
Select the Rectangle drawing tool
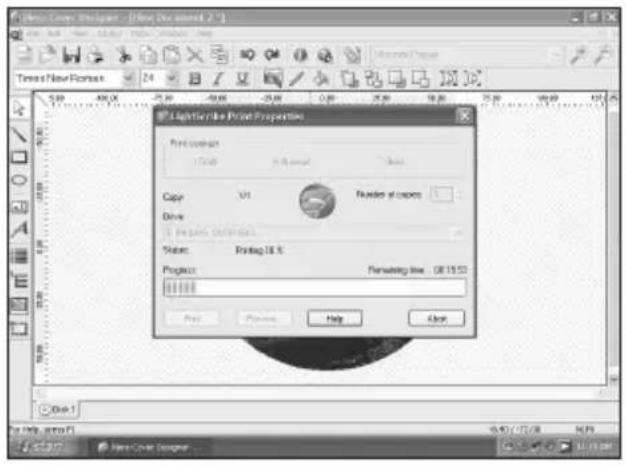[x=19, y=157]
